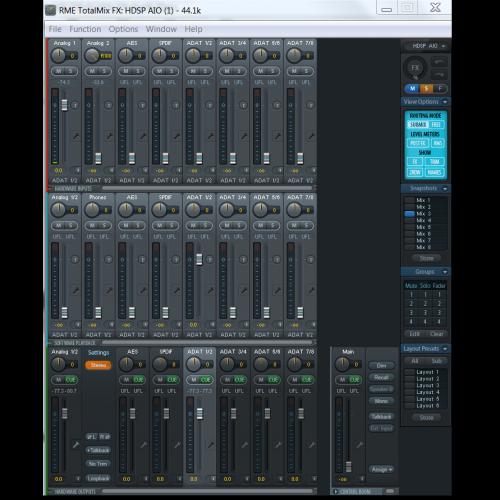Collapse the Software Playback row

coord(51,343)
